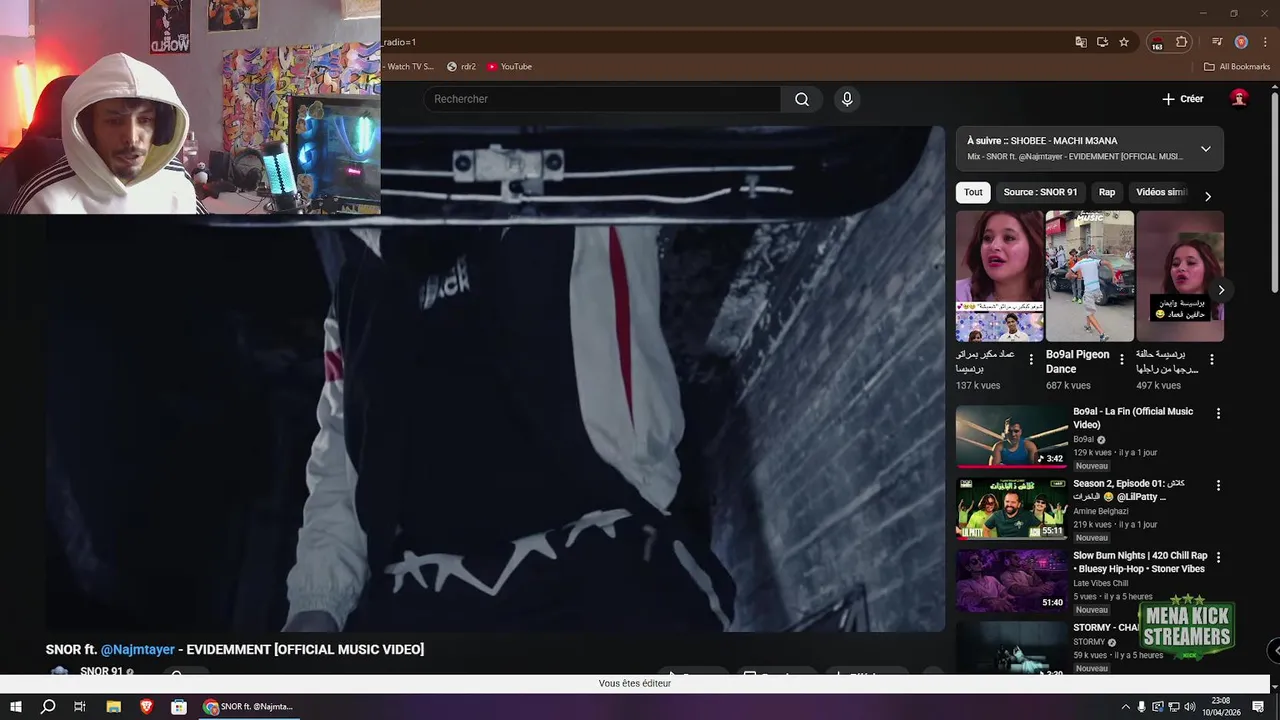Click the Slow Burn Nights video title
The image size is (1280, 720).
(x=1140, y=562)
